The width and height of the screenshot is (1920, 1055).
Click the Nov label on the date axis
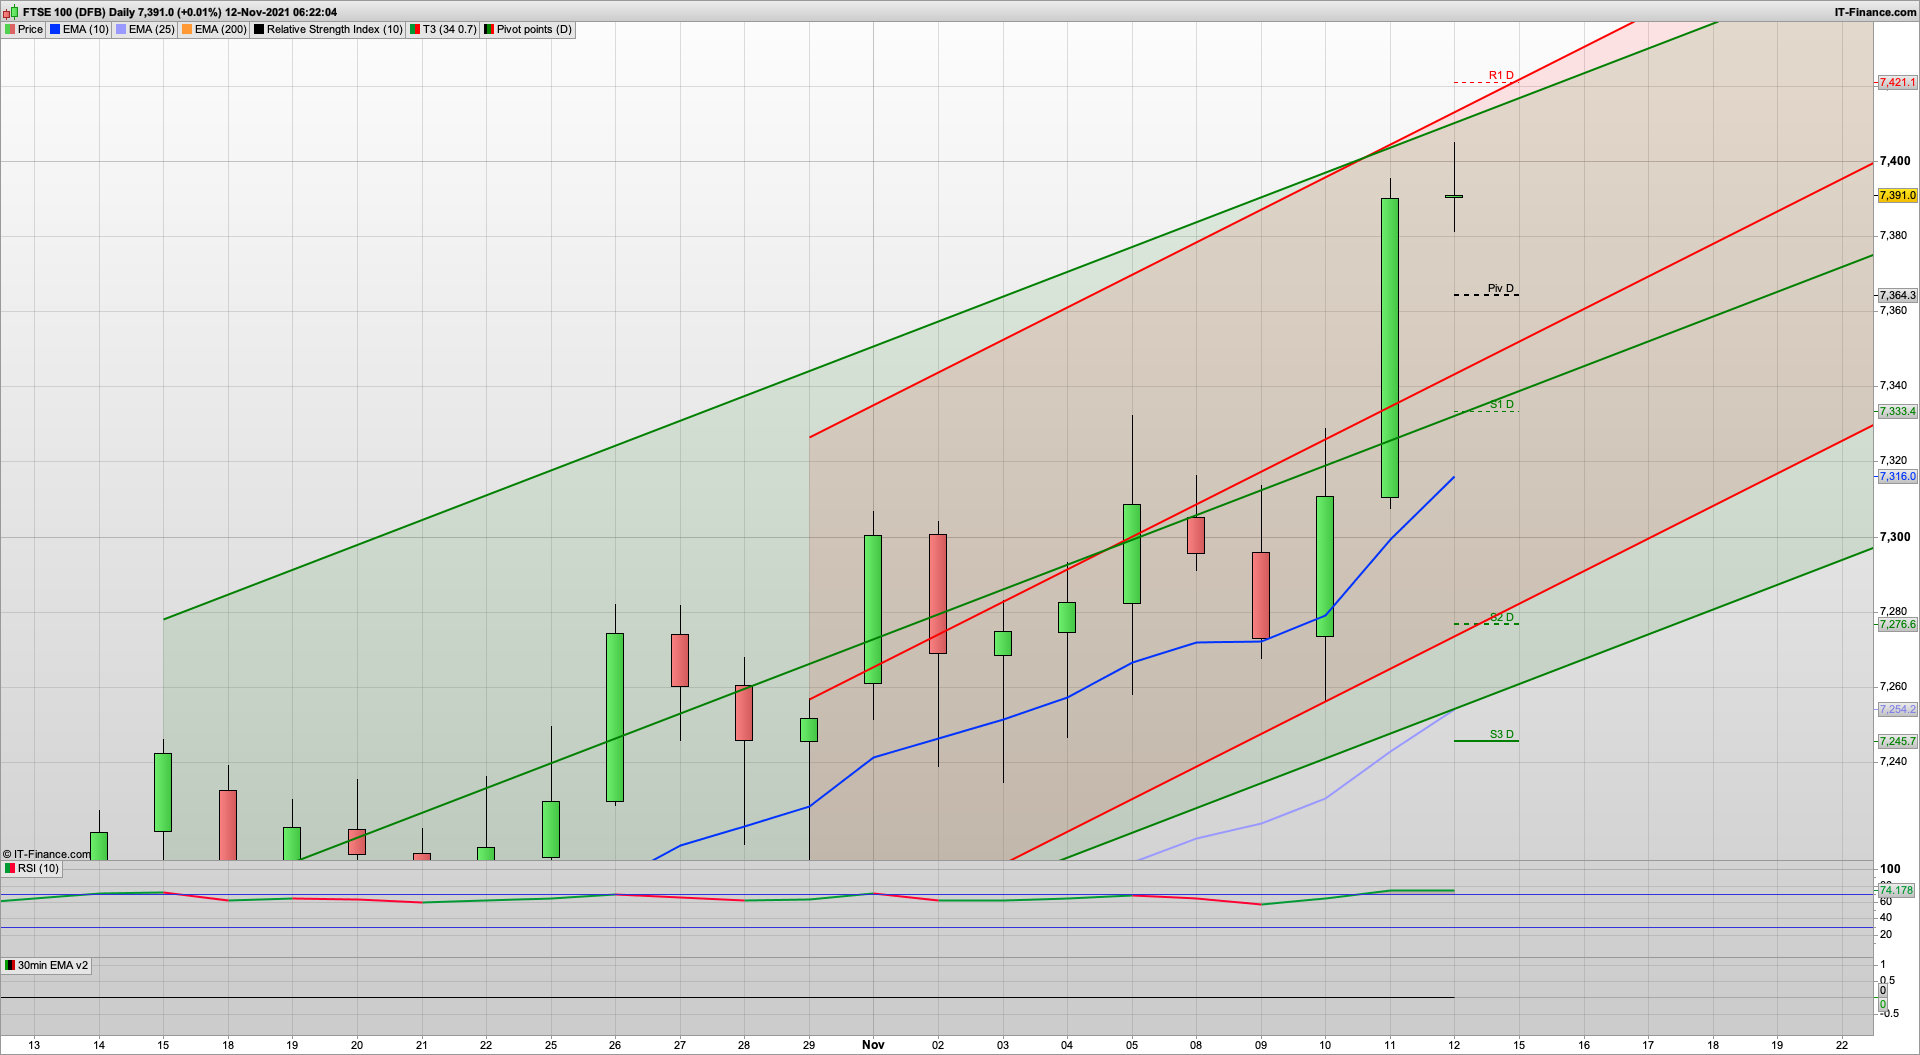point(873,1045)
